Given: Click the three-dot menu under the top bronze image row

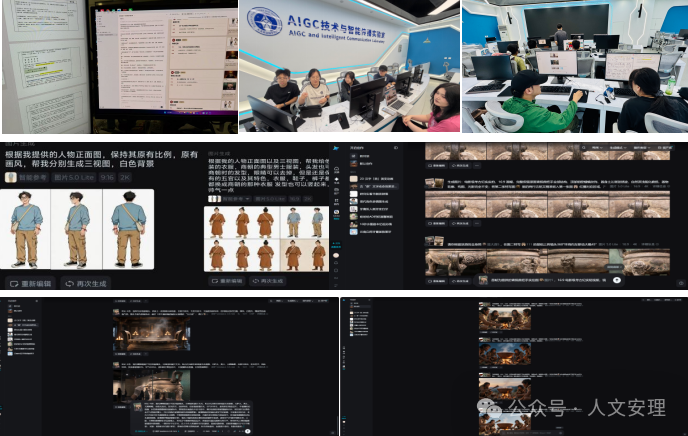Looking at the screenshot, I should (477, 166).
